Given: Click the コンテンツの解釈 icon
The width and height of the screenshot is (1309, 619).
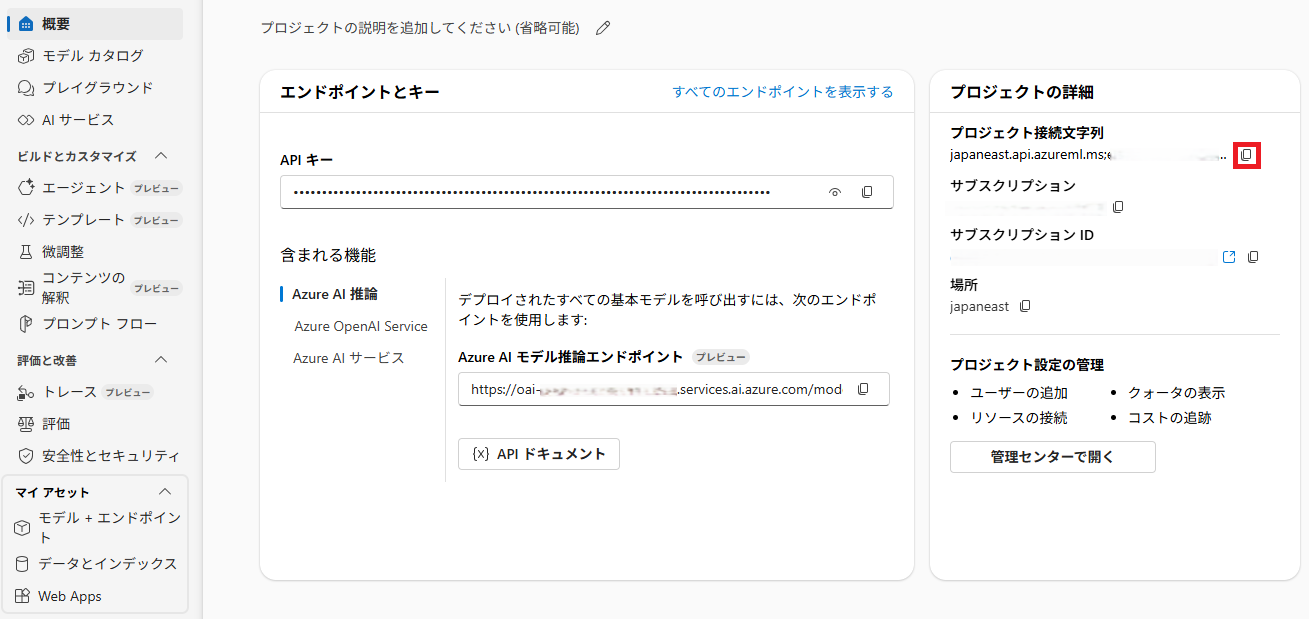Looking at the screenshot, I should click(26, 288).
